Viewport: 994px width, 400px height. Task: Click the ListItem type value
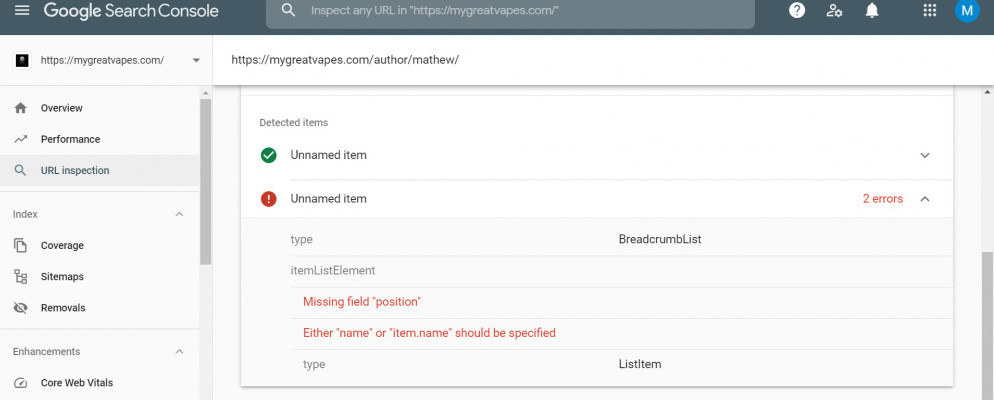[x=640, y=365]
